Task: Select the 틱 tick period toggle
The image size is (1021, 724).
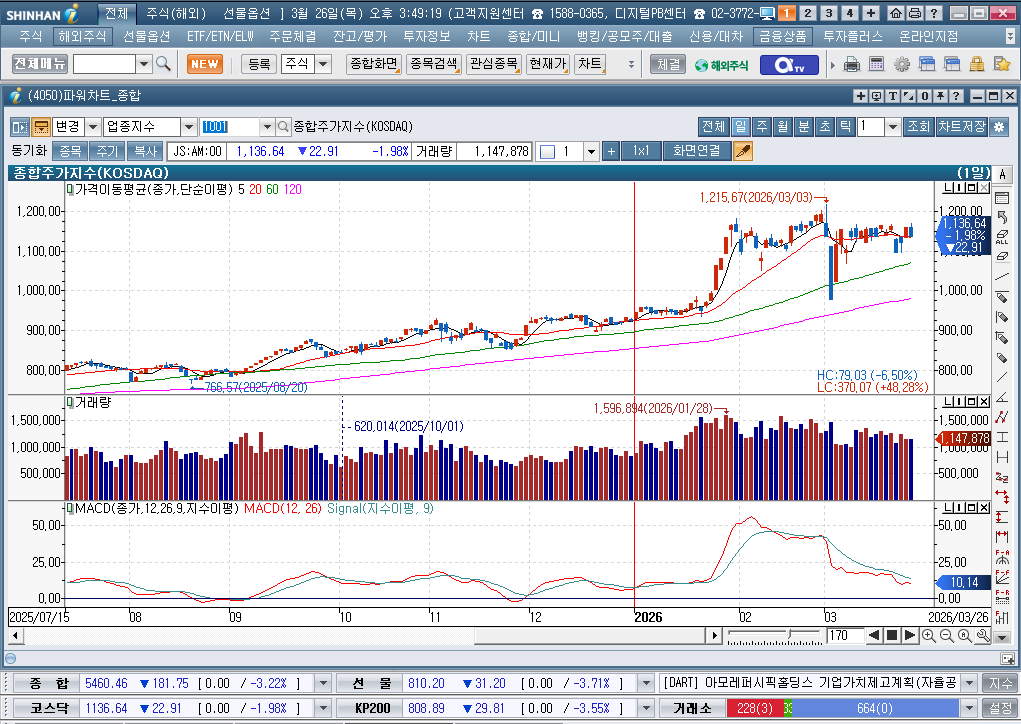Action: point(845,126)
